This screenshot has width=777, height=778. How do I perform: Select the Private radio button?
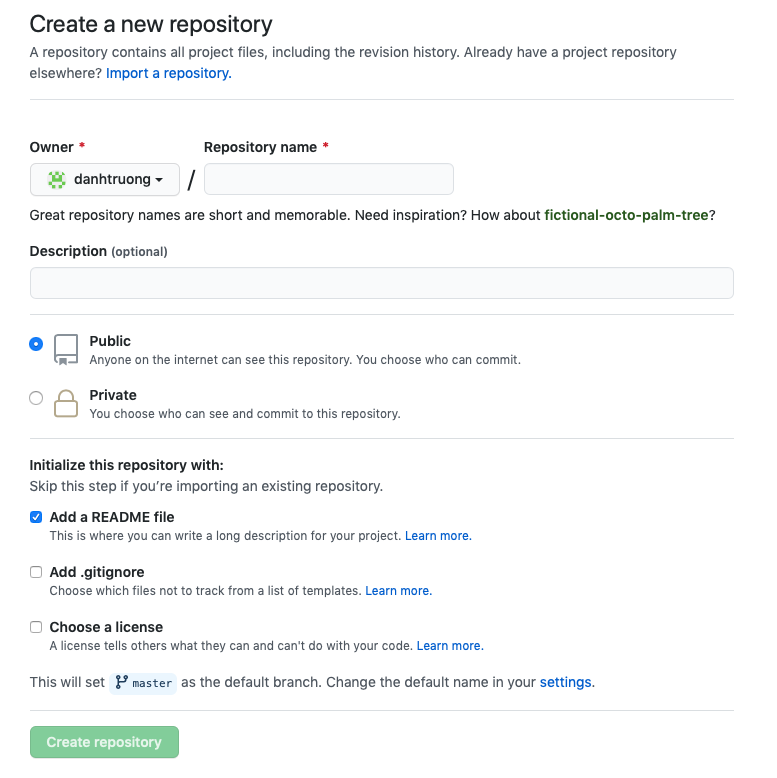pos(37,398)
